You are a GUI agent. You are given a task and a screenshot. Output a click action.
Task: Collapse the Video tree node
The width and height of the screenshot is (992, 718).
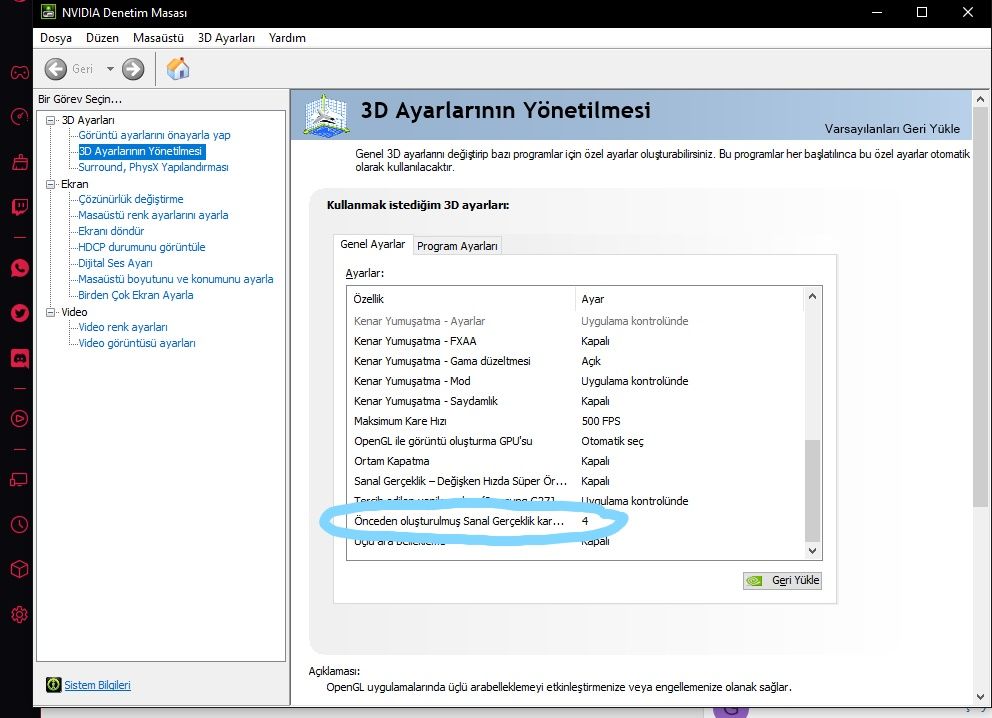tap(51, 312)
